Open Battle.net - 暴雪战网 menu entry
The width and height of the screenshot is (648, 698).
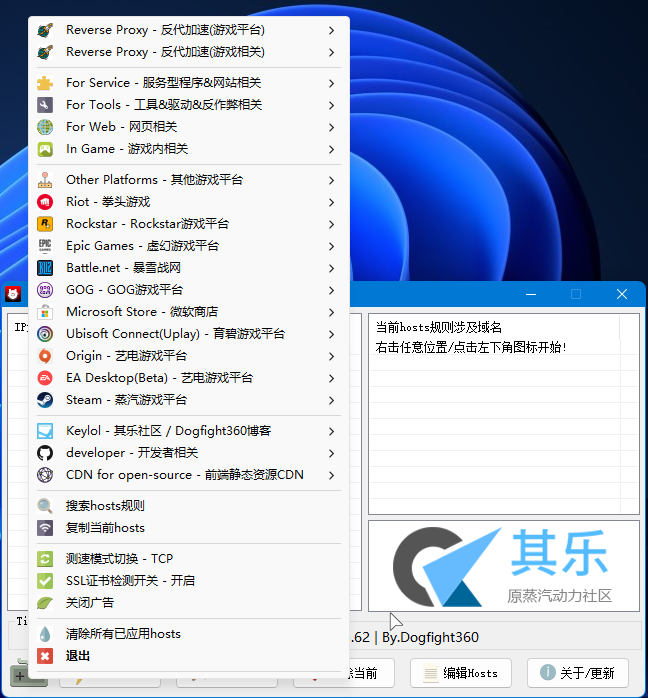(x=189, y=268)
